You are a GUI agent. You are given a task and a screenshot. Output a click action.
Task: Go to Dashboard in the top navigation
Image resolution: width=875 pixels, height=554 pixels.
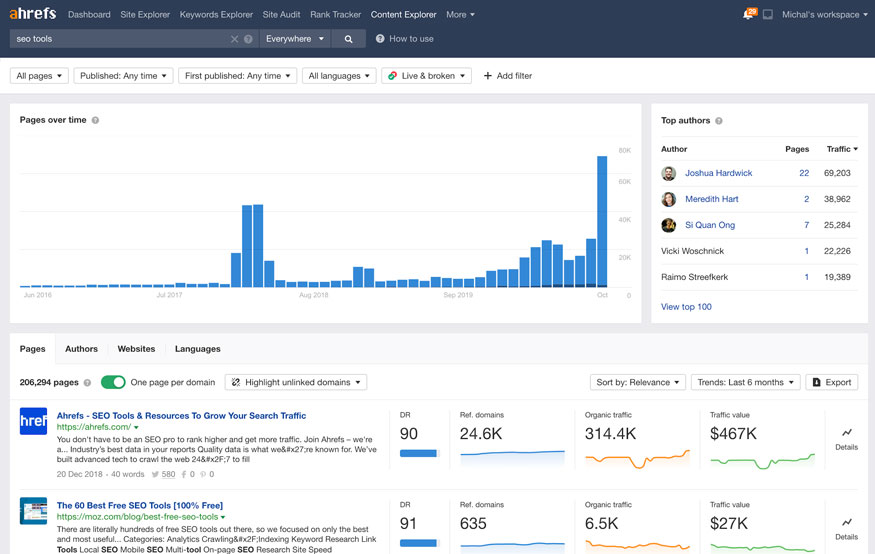(x=89, y=15)
